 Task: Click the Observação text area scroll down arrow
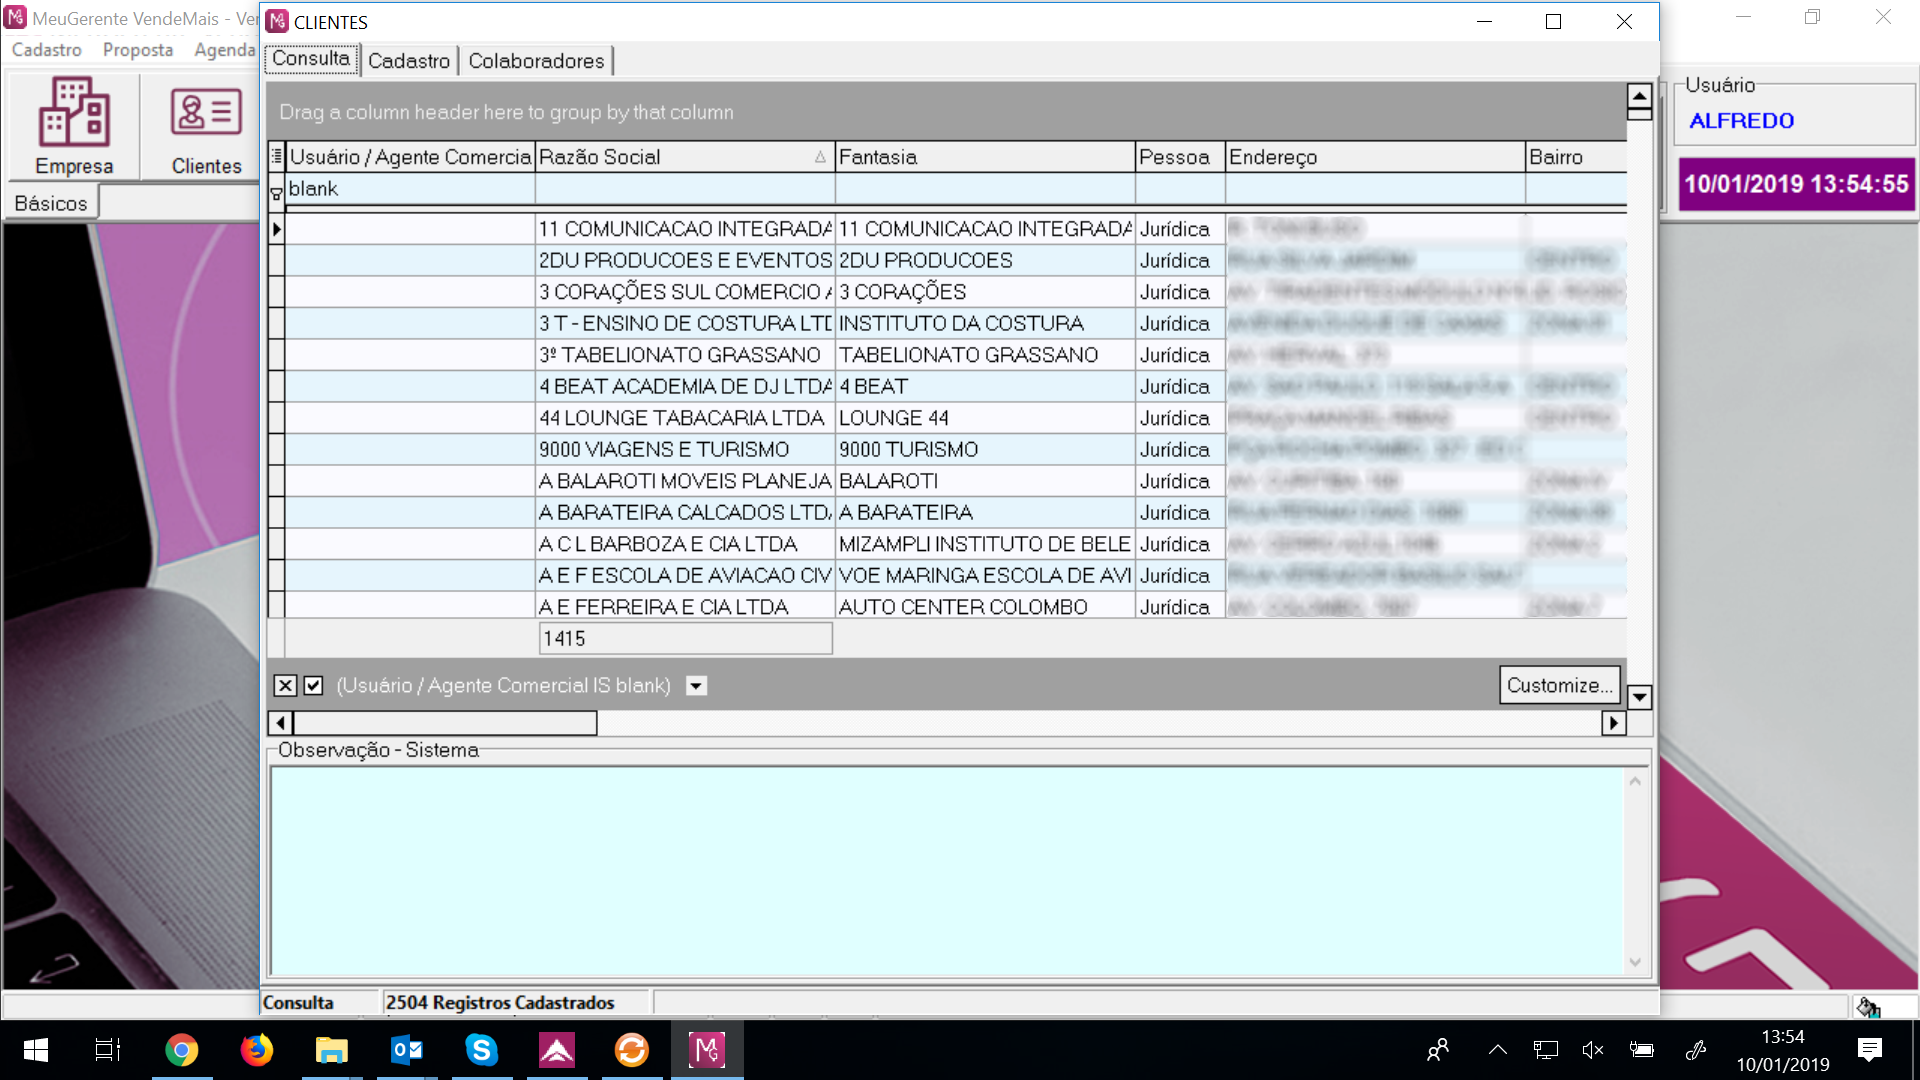[x=1635, y=962]
